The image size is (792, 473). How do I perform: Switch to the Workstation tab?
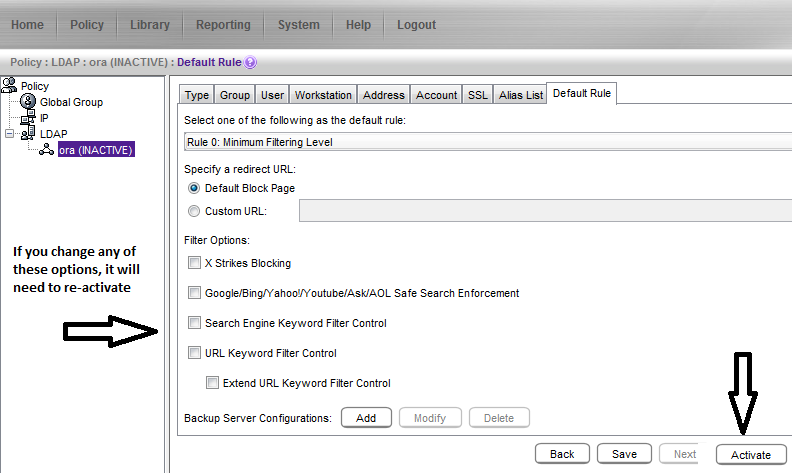point(323,95)
